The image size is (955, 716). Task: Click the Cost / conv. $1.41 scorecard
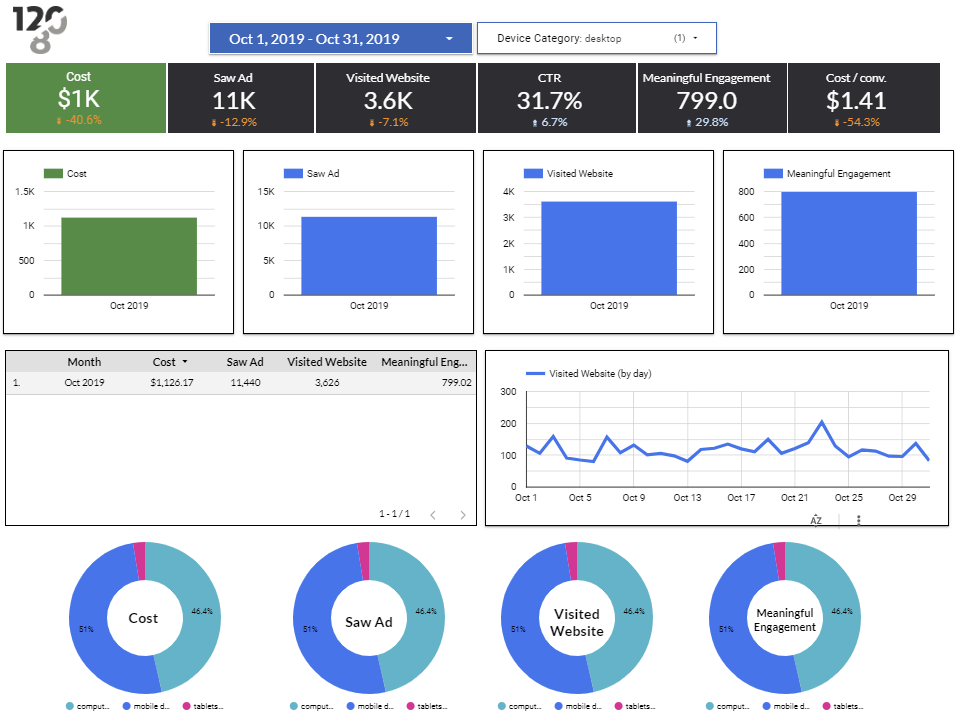coord(864,98)
